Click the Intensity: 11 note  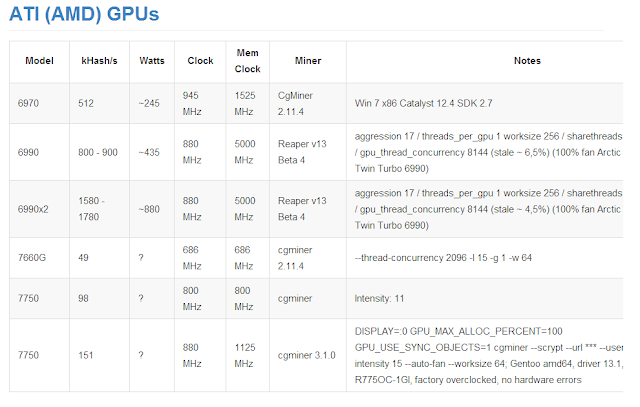pos(379,298)
